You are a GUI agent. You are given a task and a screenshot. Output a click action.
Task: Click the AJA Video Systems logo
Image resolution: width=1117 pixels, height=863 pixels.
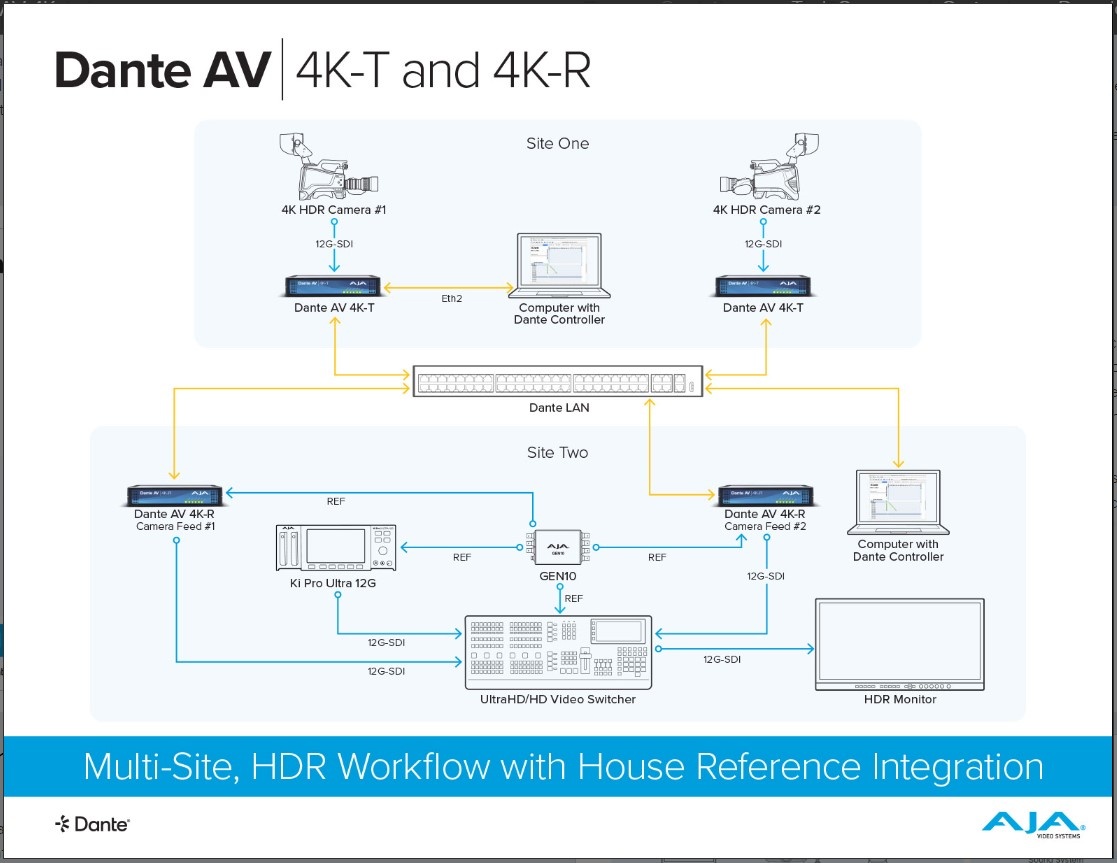(1034, 825)
